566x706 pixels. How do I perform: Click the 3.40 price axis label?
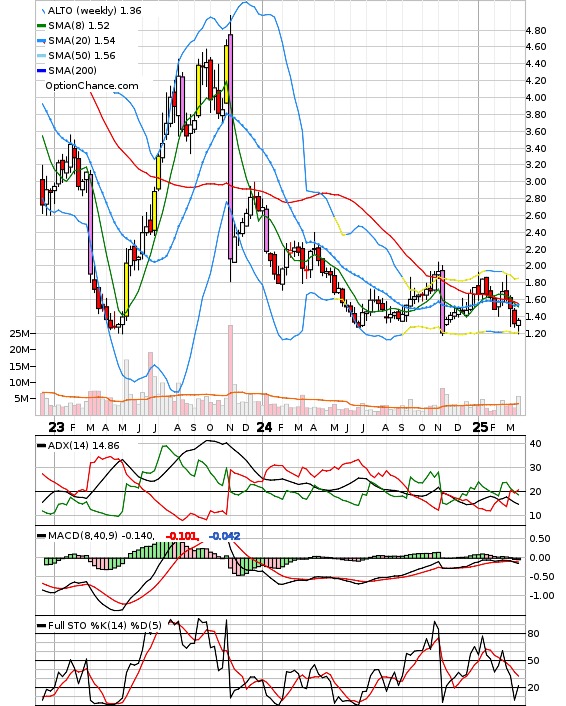coord(536,148)
